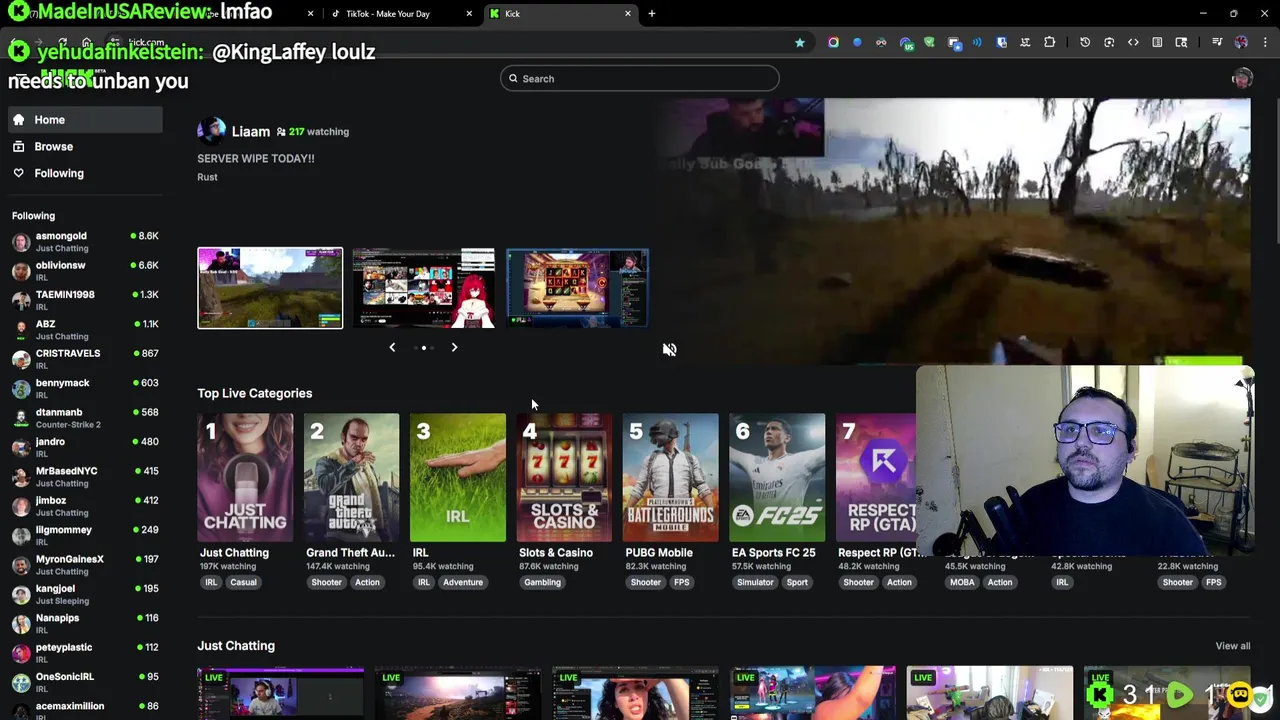The image size is (1280, 720).
Task: Open MyronGainesX in Following list
Action: click(x=85, y=565)
